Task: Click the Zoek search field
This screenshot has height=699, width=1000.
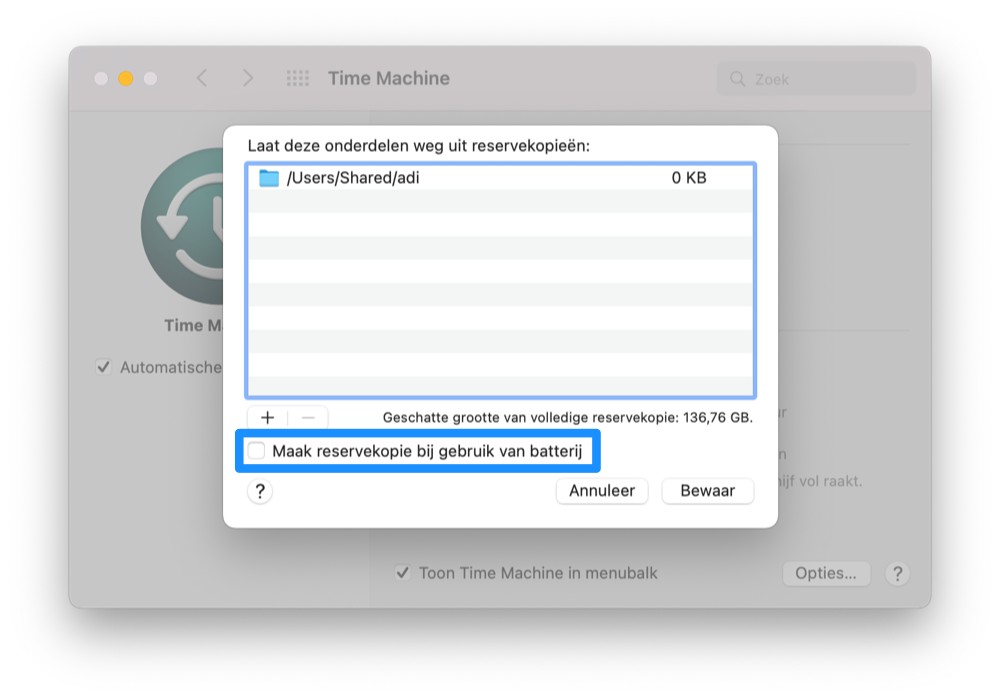Action: coord(816,79)
